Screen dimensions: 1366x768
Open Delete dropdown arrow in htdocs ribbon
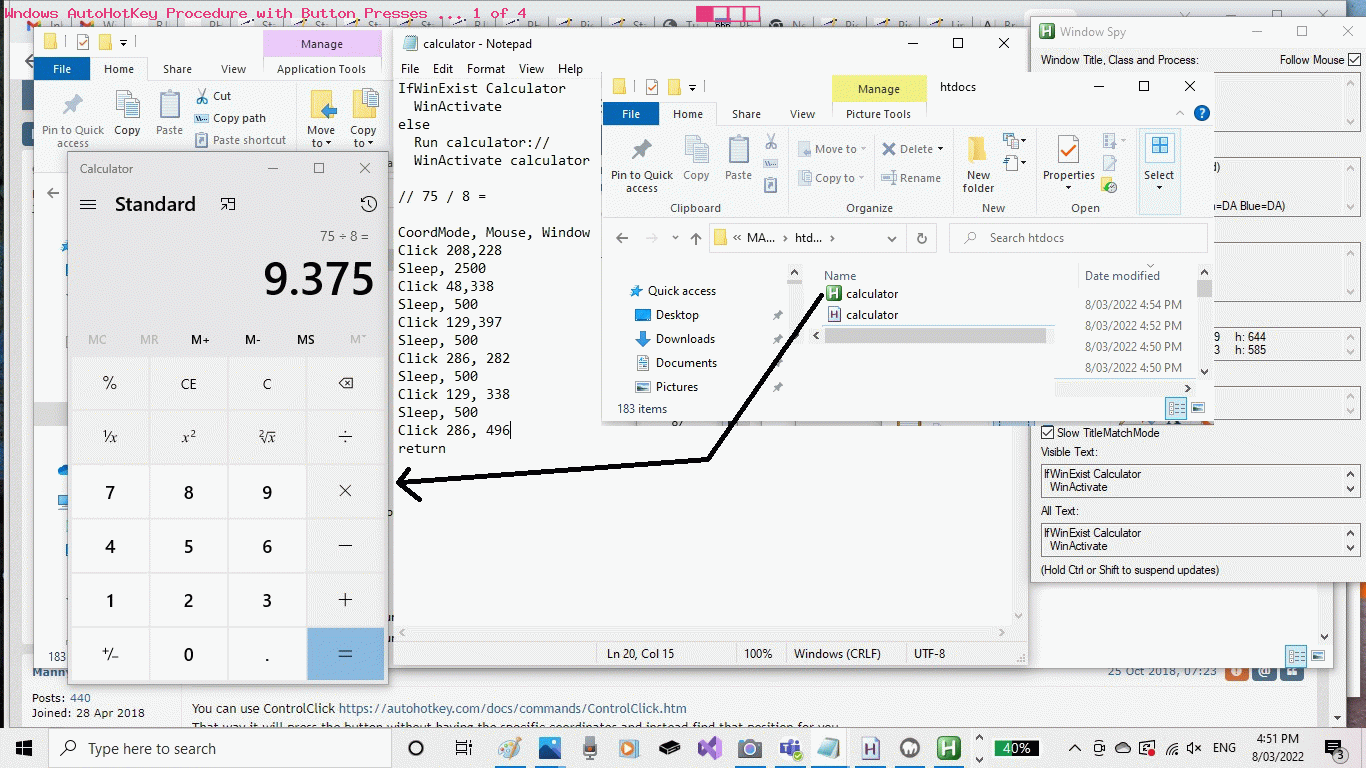tap(940, 149)
